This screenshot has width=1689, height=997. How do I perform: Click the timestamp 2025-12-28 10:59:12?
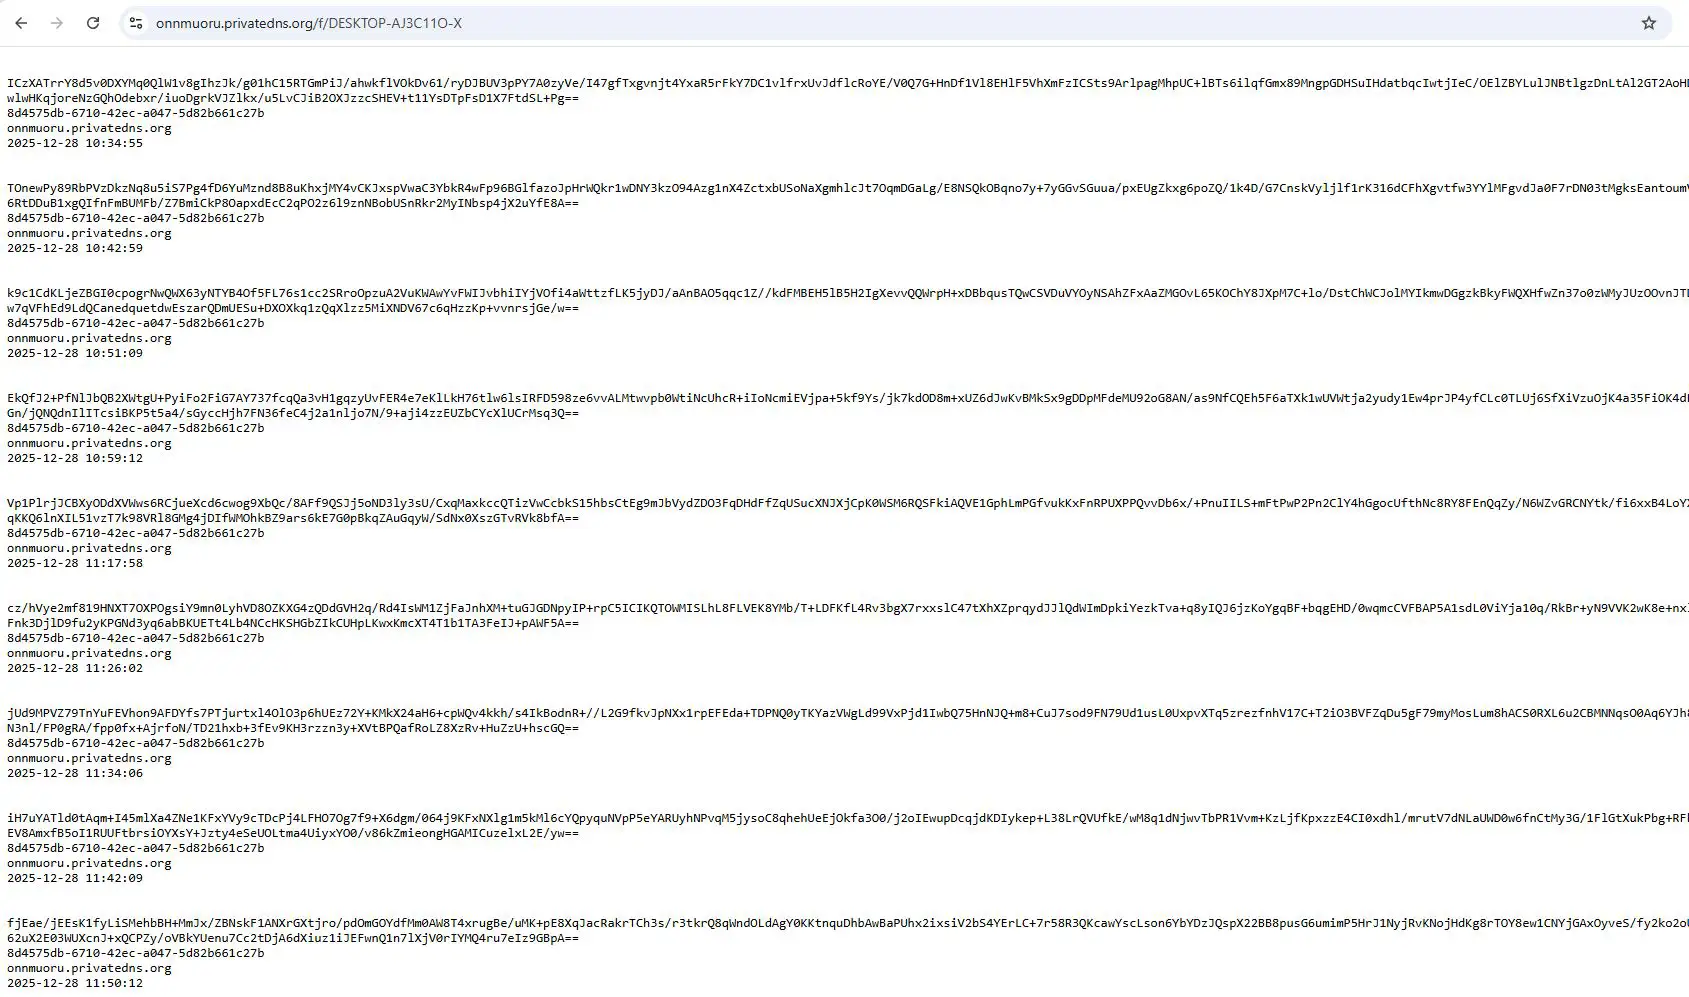pyautogui.click(x=75, y=458)
